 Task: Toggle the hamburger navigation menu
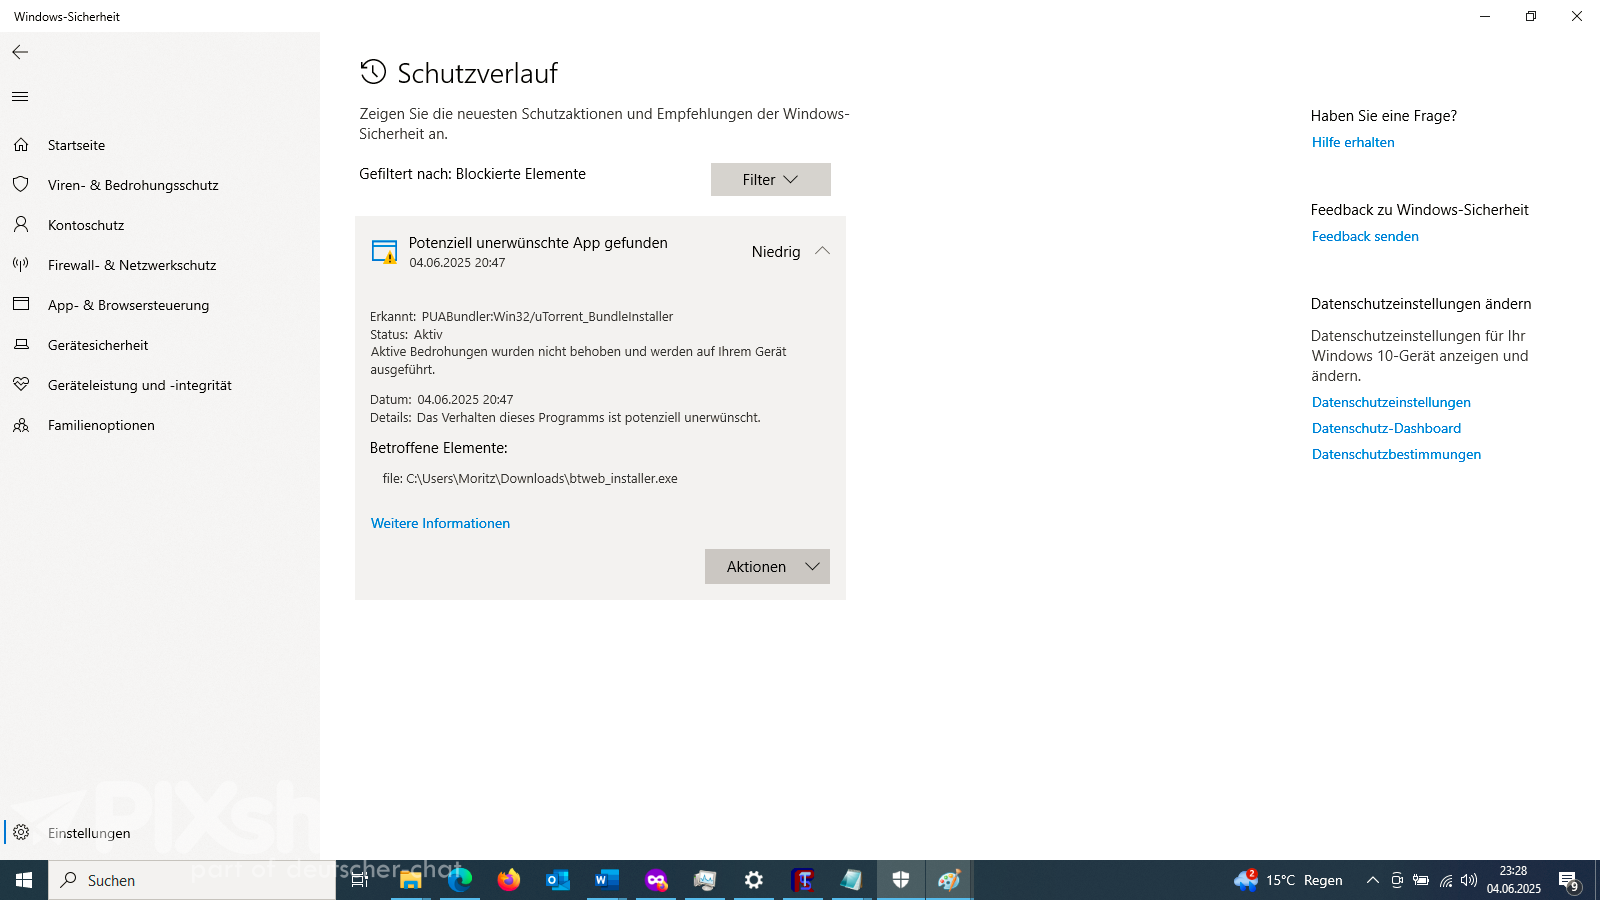(x=20, y=97)
